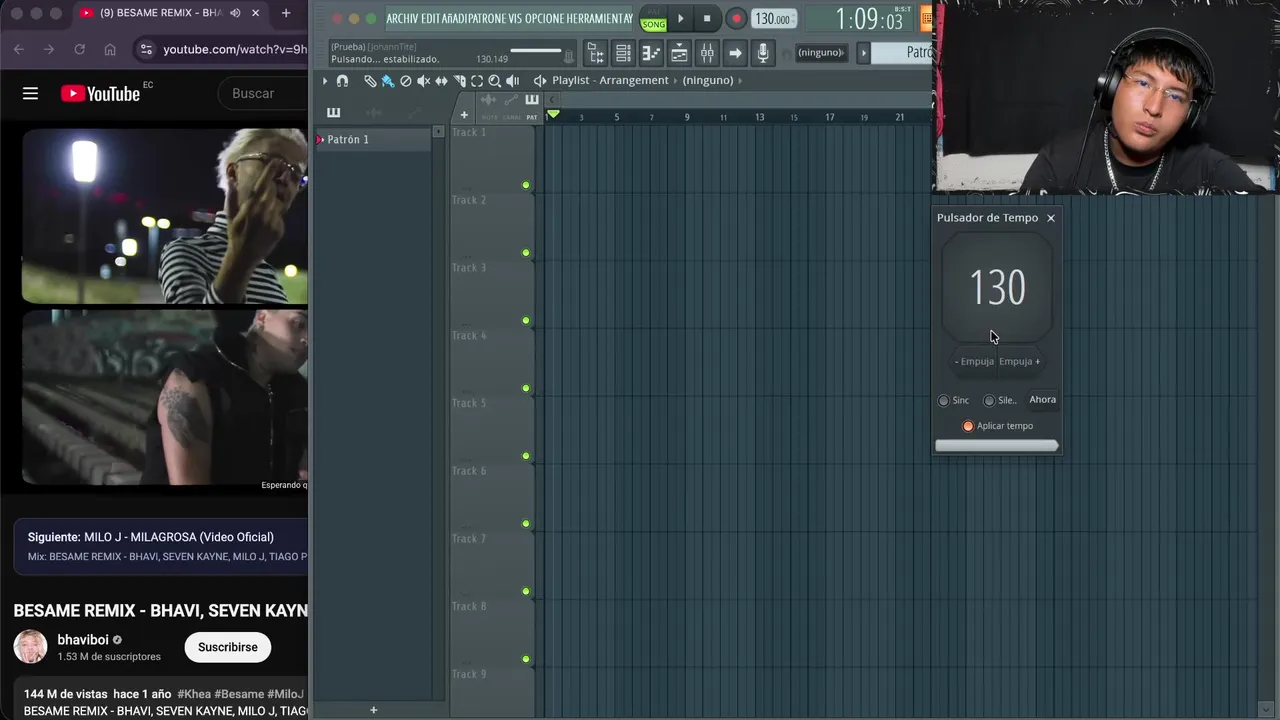
Task: Select the Paint brush tool
Action: pos(388,81)
